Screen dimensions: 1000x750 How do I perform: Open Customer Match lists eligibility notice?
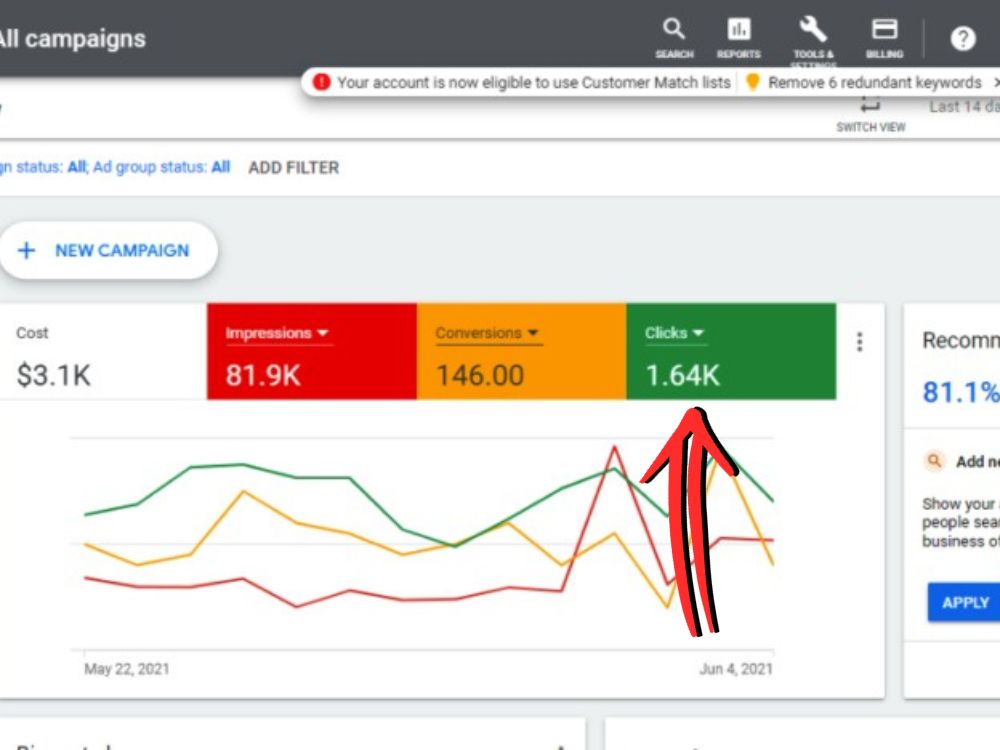pyautogui.click(x=533, y=82)
